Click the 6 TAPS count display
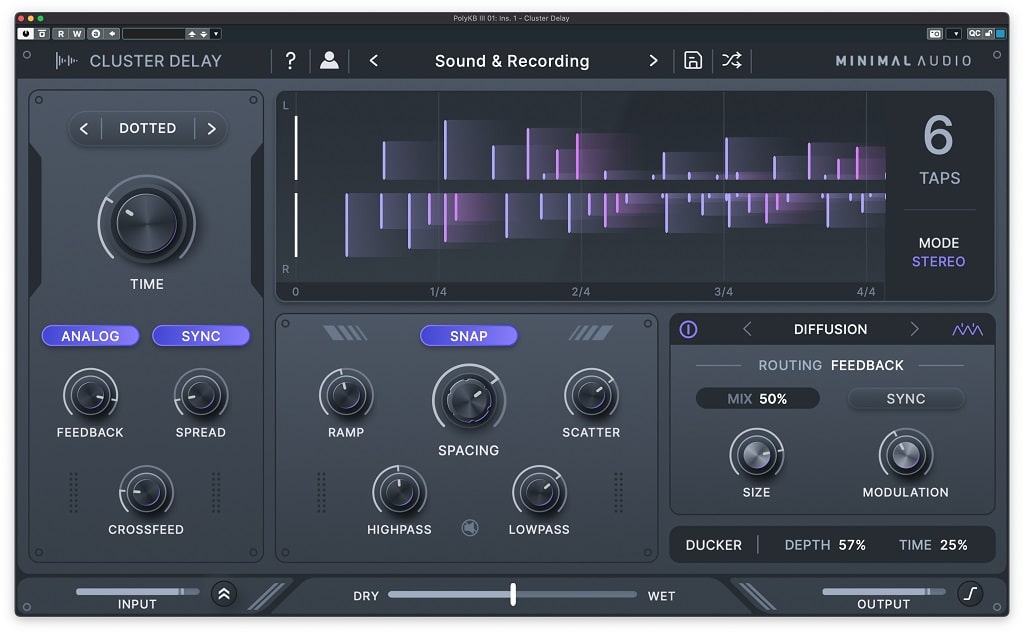 click(939, 149)
